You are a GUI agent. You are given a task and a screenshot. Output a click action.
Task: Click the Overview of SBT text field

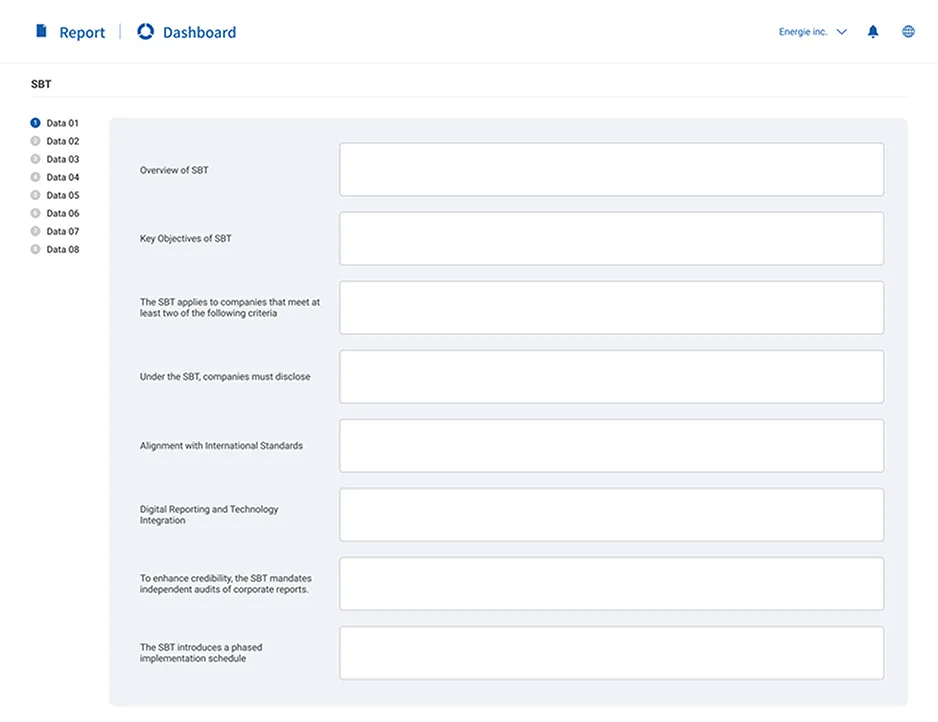tap(611, 169)
